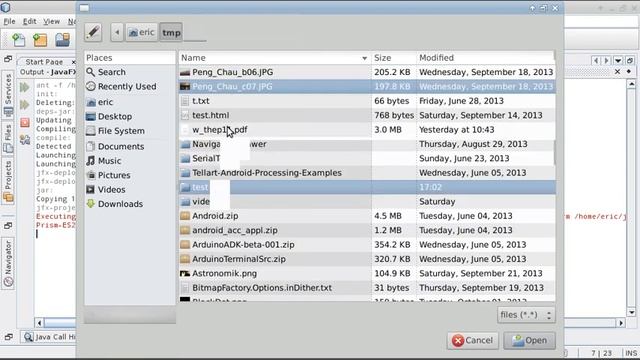Click the Open button

[x=529, y=340]
